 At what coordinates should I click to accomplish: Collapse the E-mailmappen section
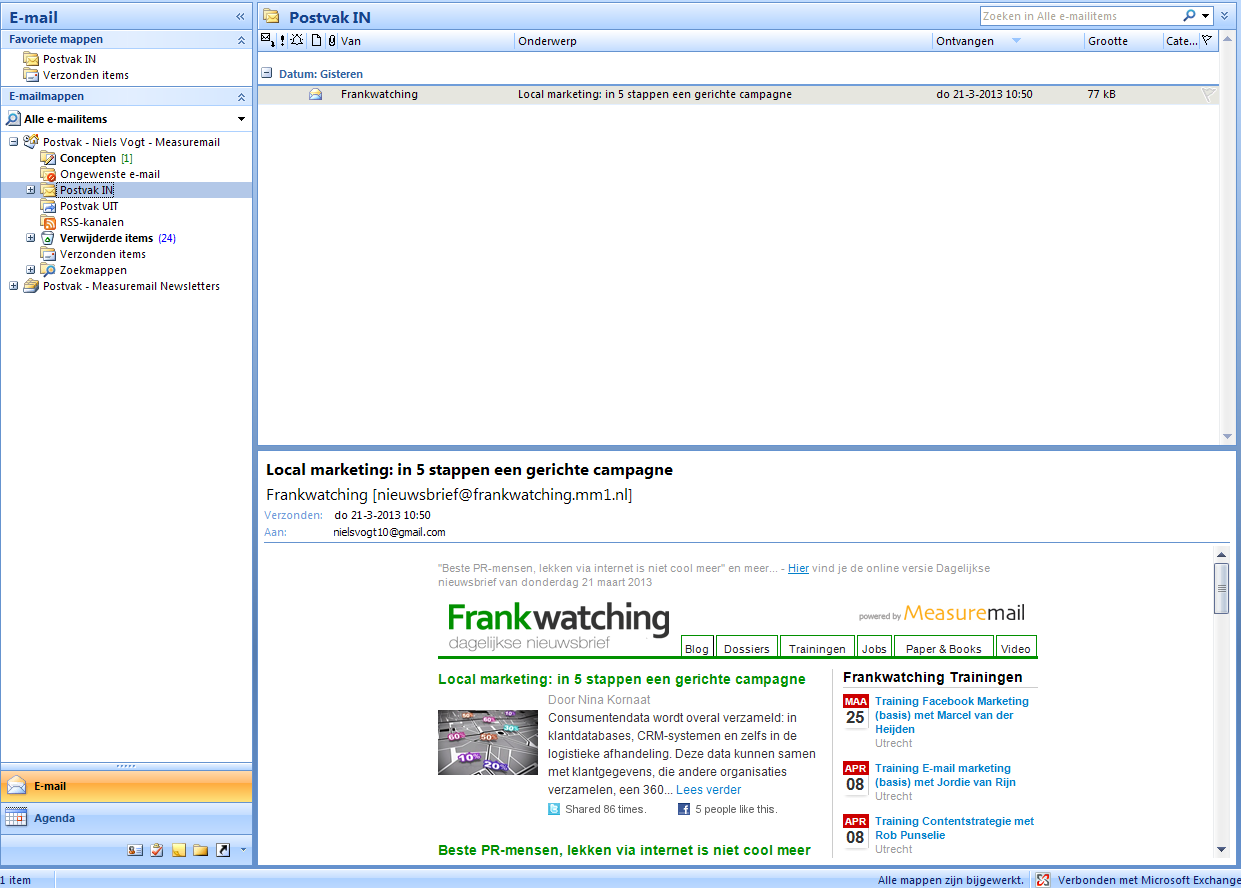click(x=241, y=97)
